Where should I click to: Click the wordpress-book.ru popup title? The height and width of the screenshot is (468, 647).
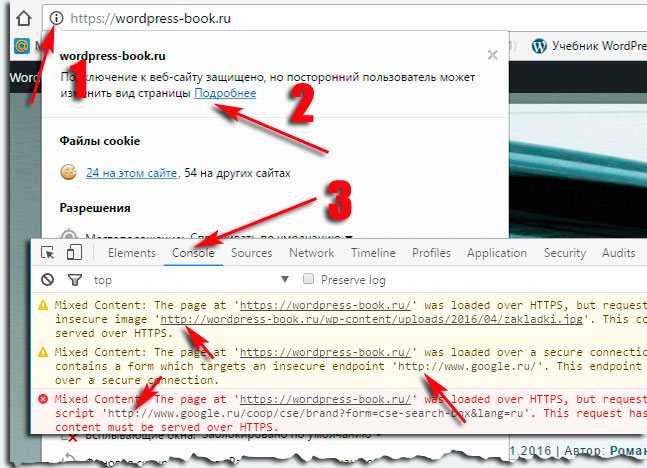point(113,56)
